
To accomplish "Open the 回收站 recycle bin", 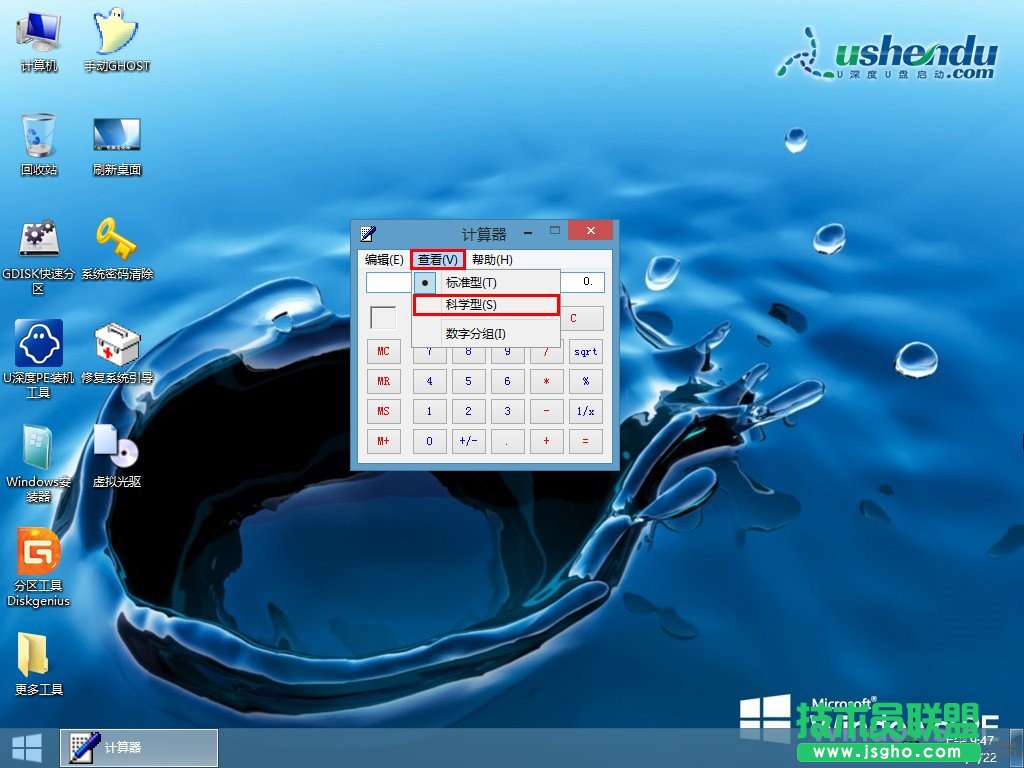I will [x=39, y=137].
